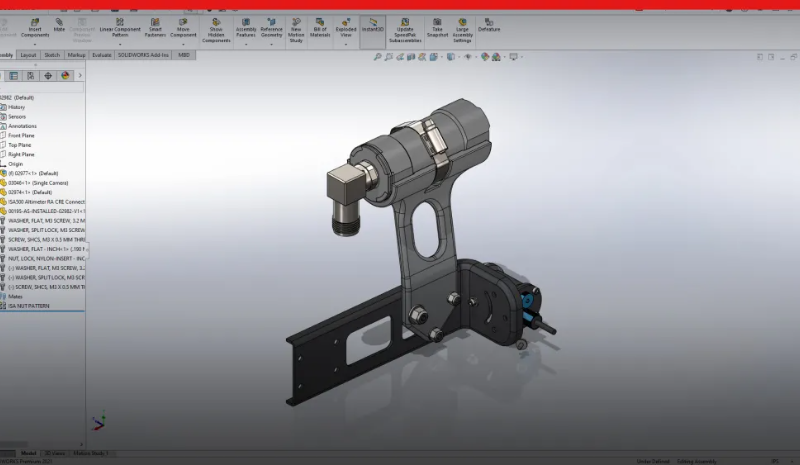Toggle the Exploded View
Viewport: 800px width, 465px height.
click(x=345, y=28)
